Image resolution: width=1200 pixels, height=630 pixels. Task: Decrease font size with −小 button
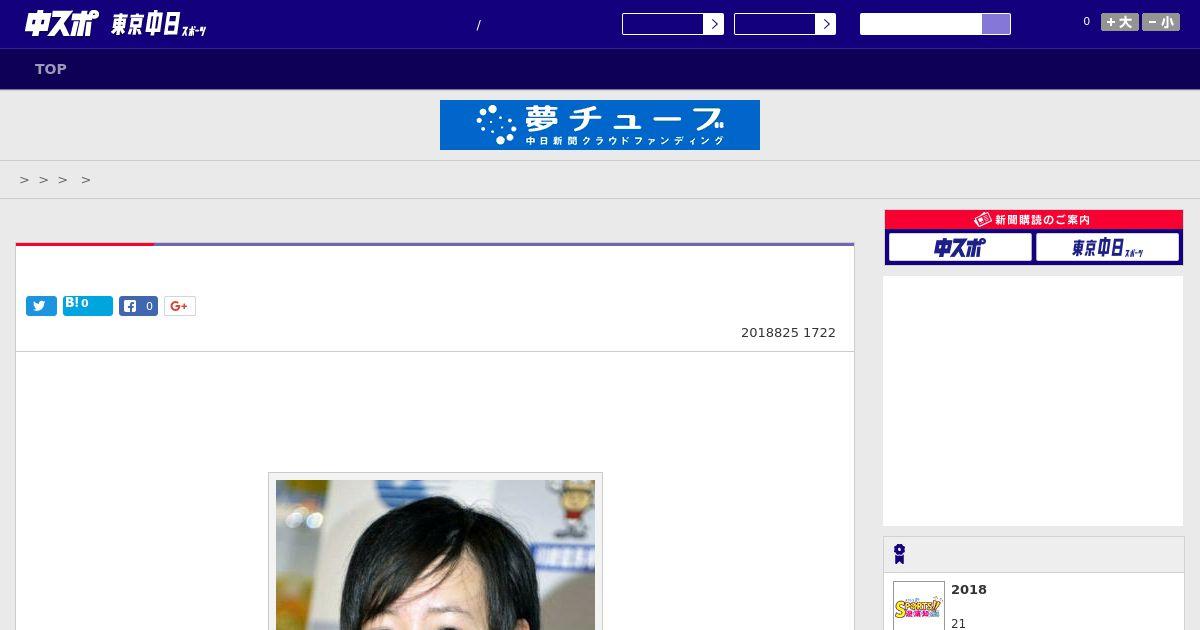(x=1161, y=22)
